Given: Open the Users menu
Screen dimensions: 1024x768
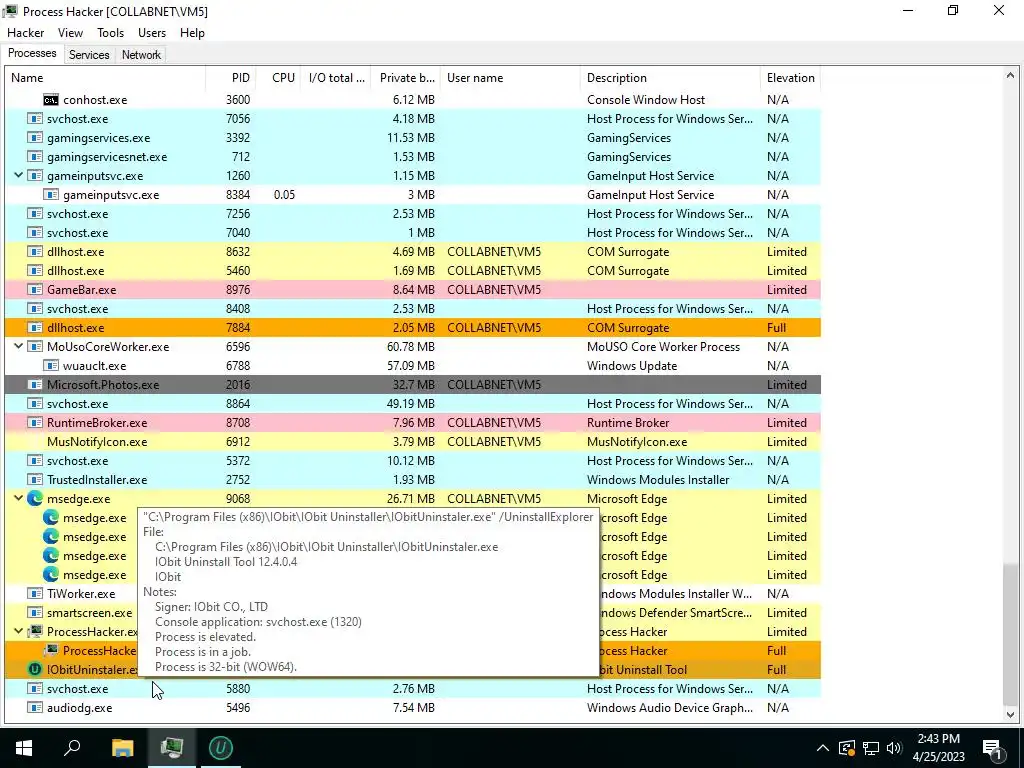Looking at the screenshot, I should (152, 33).
